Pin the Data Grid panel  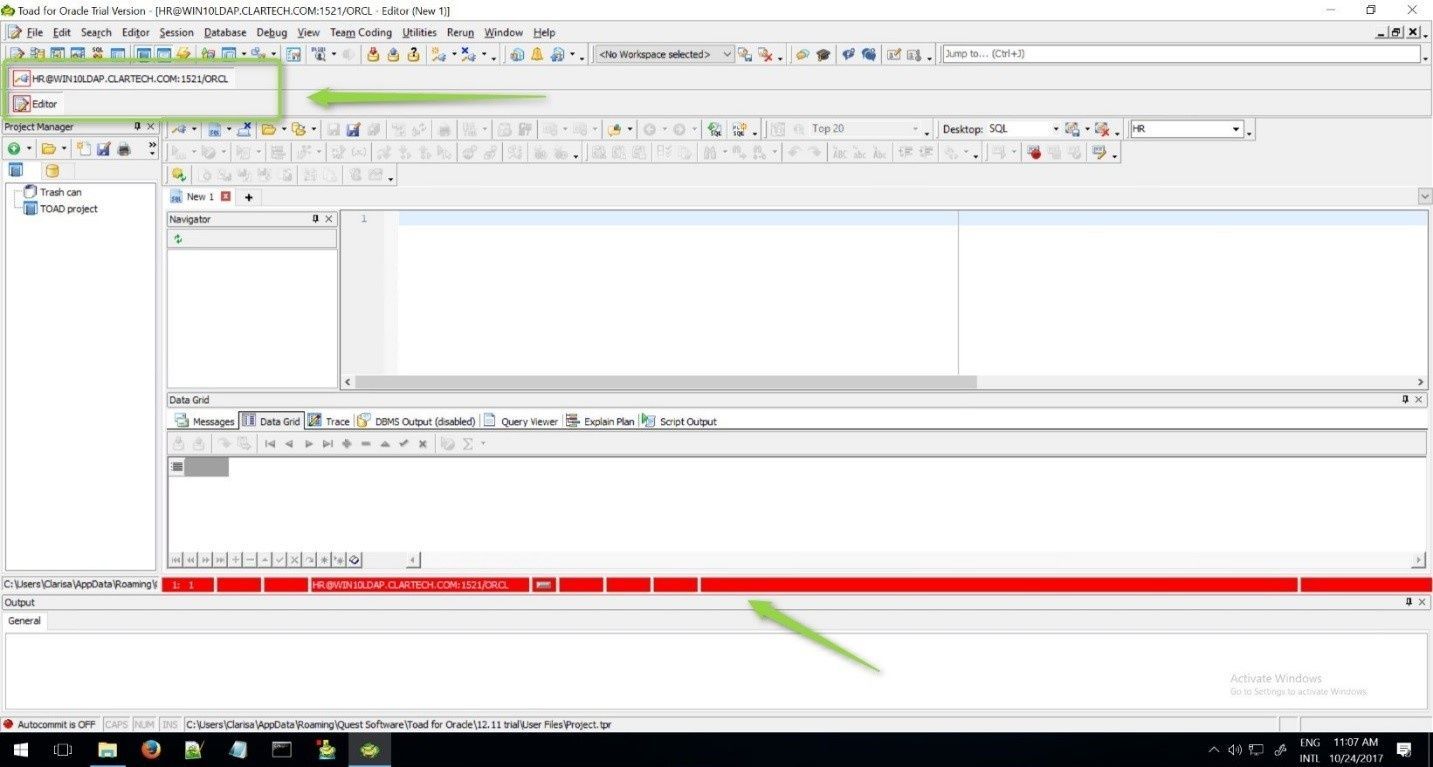tap(1406, 399)
